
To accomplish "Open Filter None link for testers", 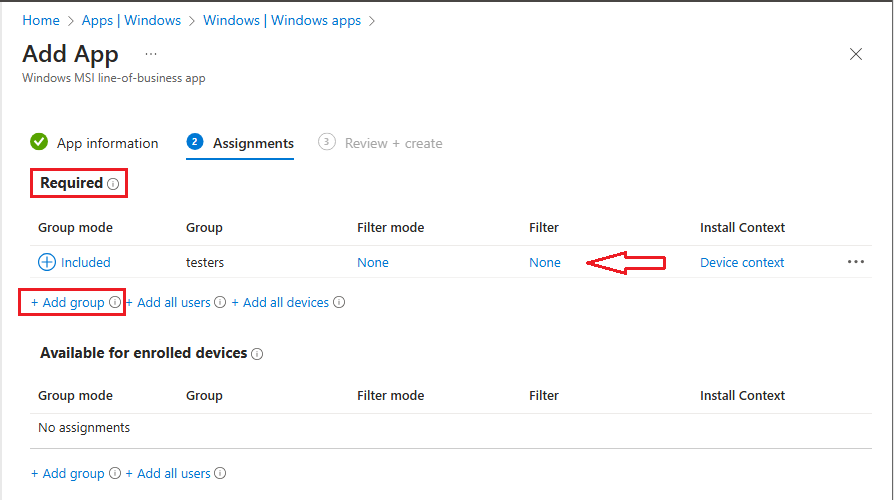I will (x=544, y=262).
